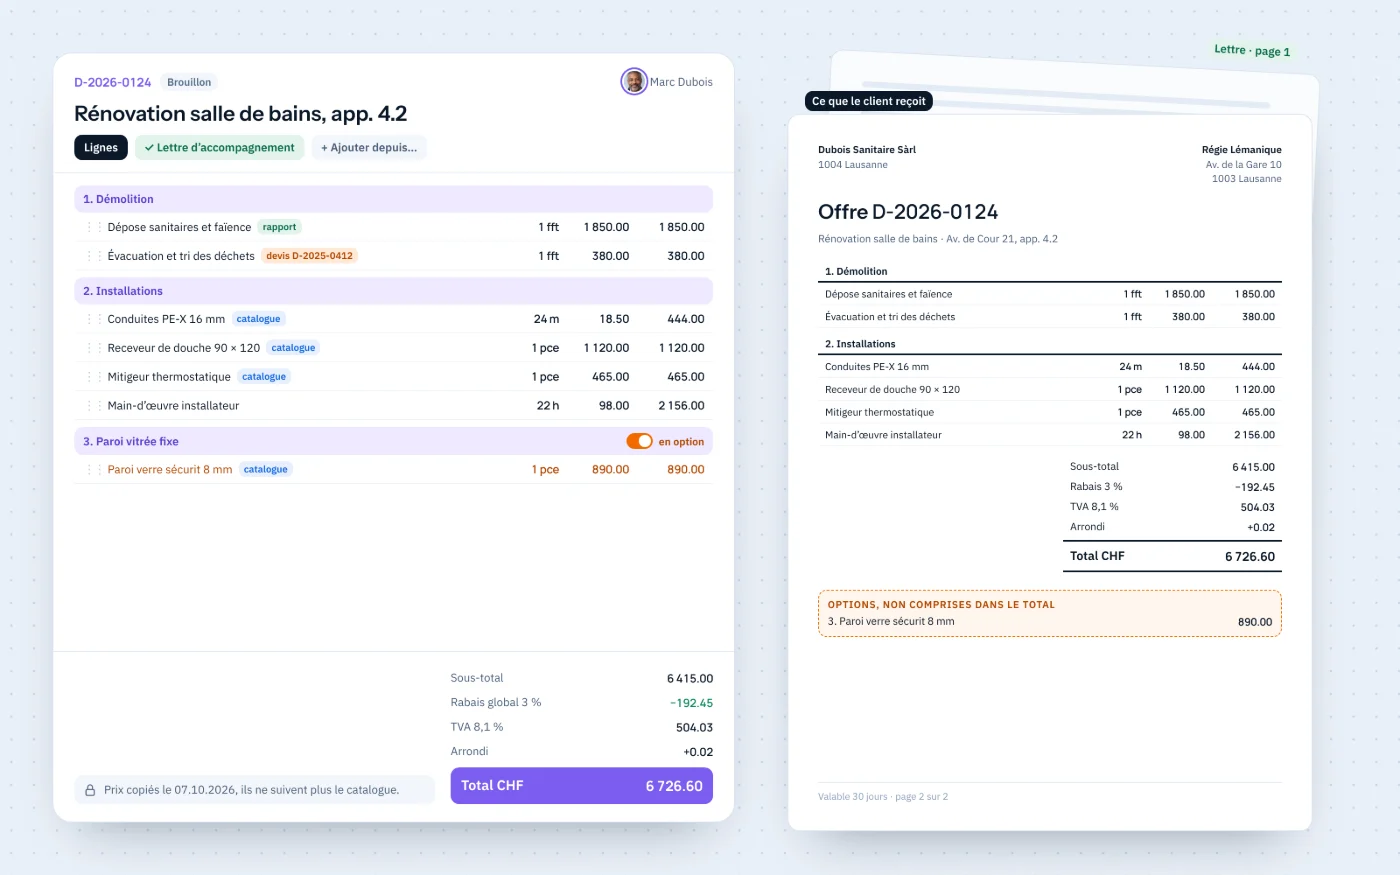Select the '1. Démolition' section header
This screenshot has width=1400, height=875.
[393, 199]
